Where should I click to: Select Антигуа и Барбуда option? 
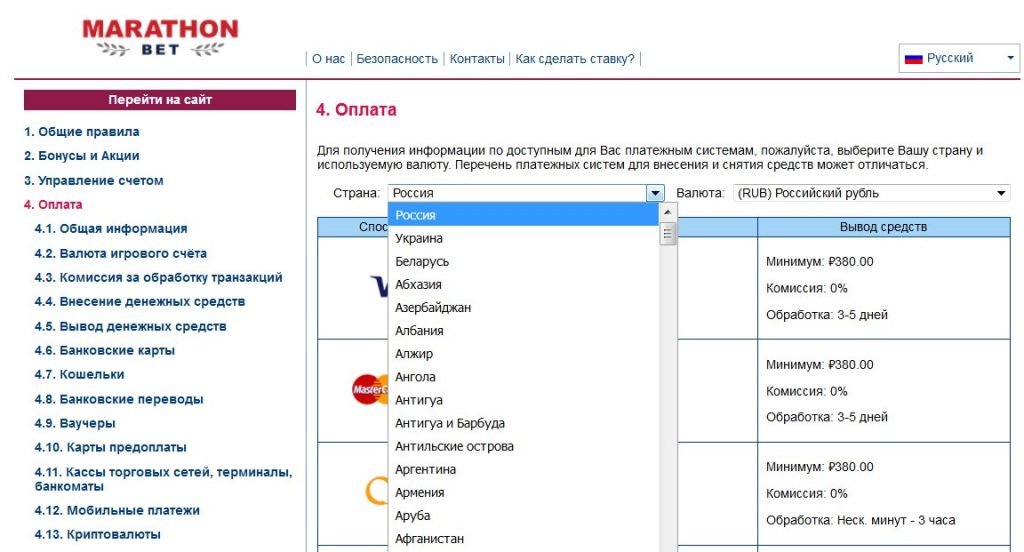(x=523, y=423)
